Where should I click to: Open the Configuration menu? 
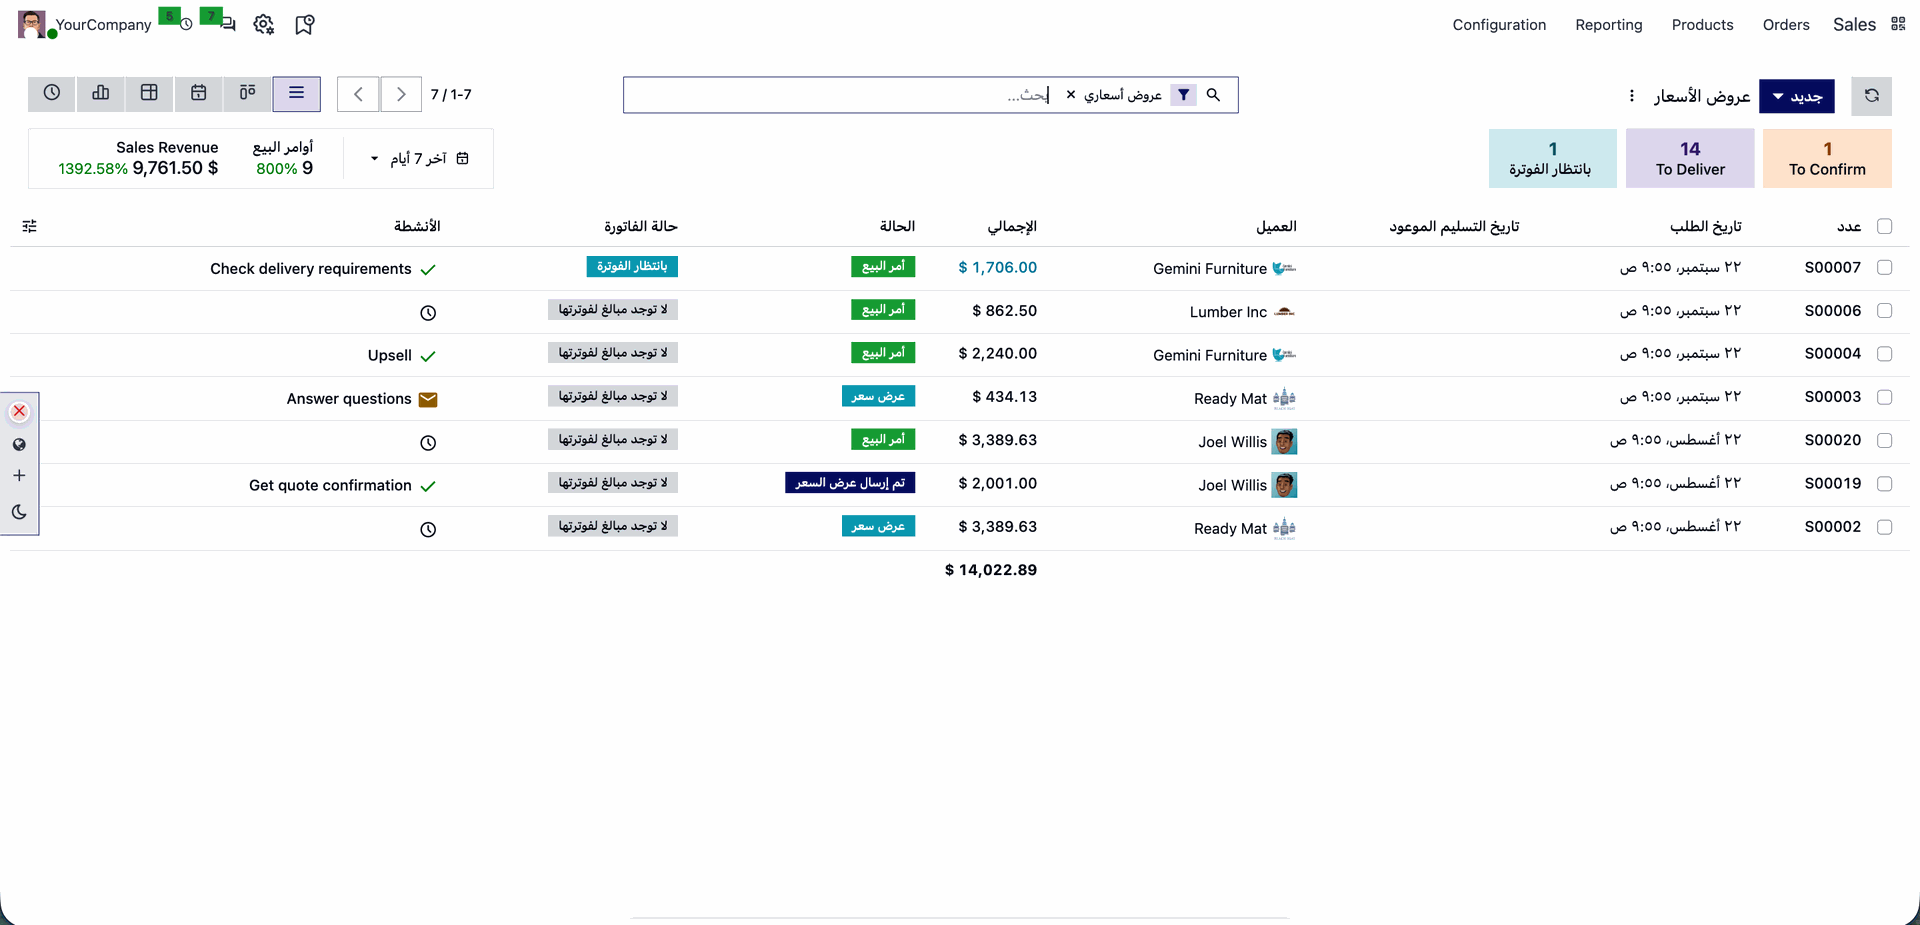(x=1499, y=25)
